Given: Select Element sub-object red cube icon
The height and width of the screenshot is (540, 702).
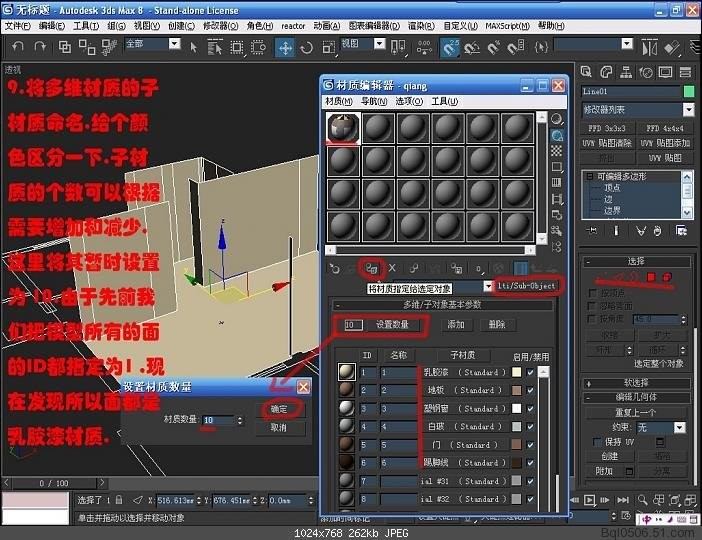Looking at the screenshot, I should 667,277.
